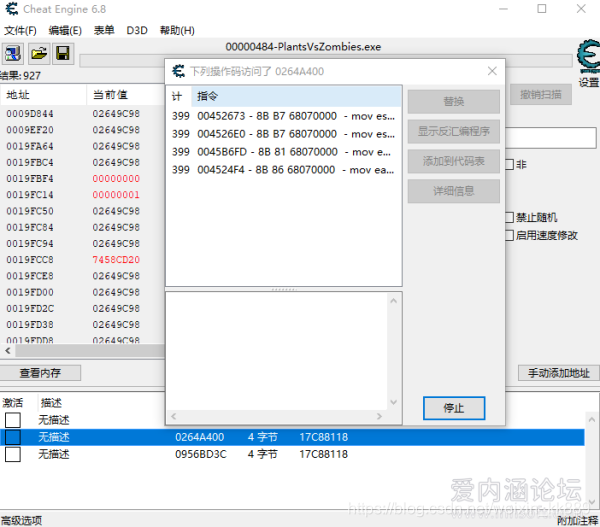This screenshot has width=600, height=527.
Task: Click the 计 column header
Action: click(x=179, y=96)
